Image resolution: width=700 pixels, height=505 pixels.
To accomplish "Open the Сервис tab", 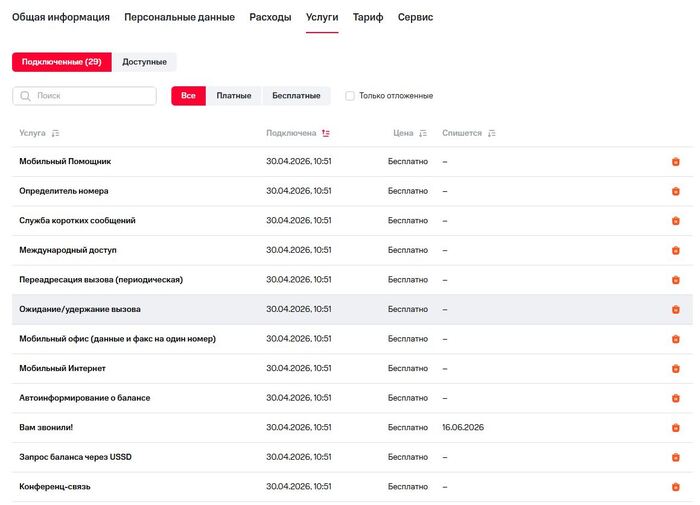I will pos(415,17).
